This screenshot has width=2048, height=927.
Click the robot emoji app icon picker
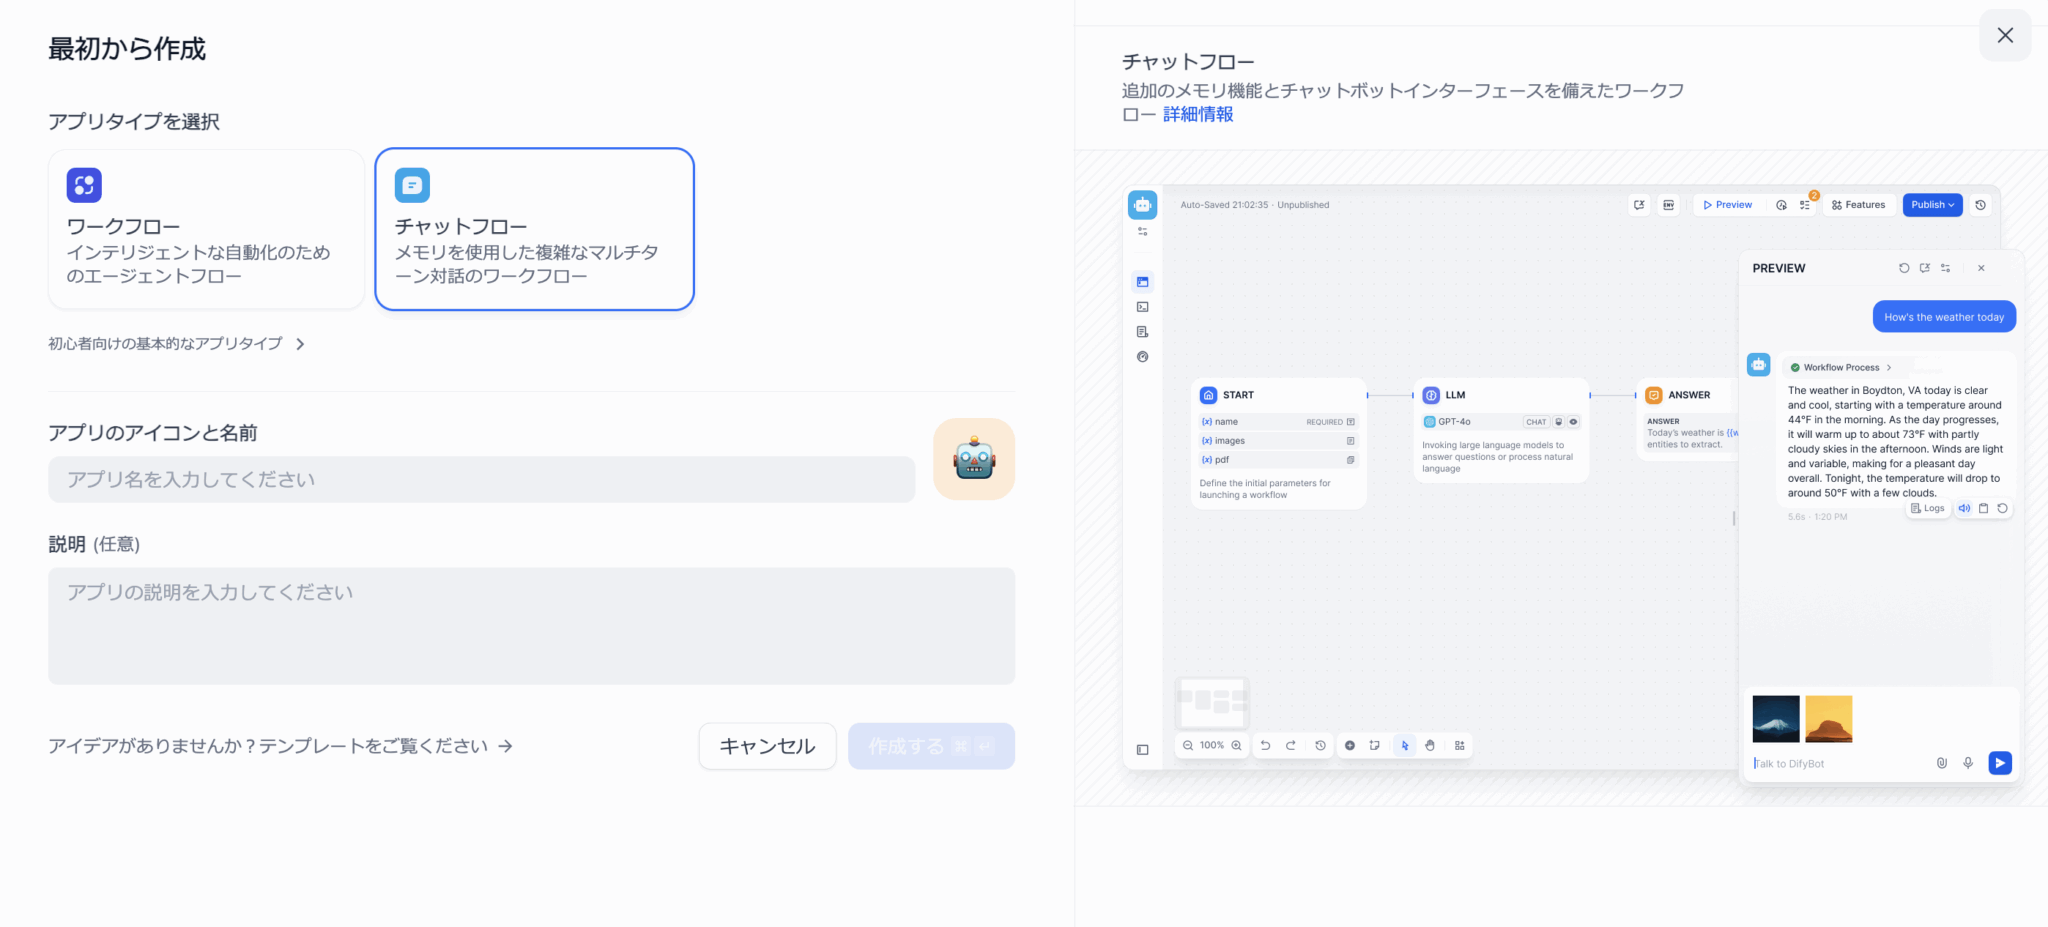(973, 459)
